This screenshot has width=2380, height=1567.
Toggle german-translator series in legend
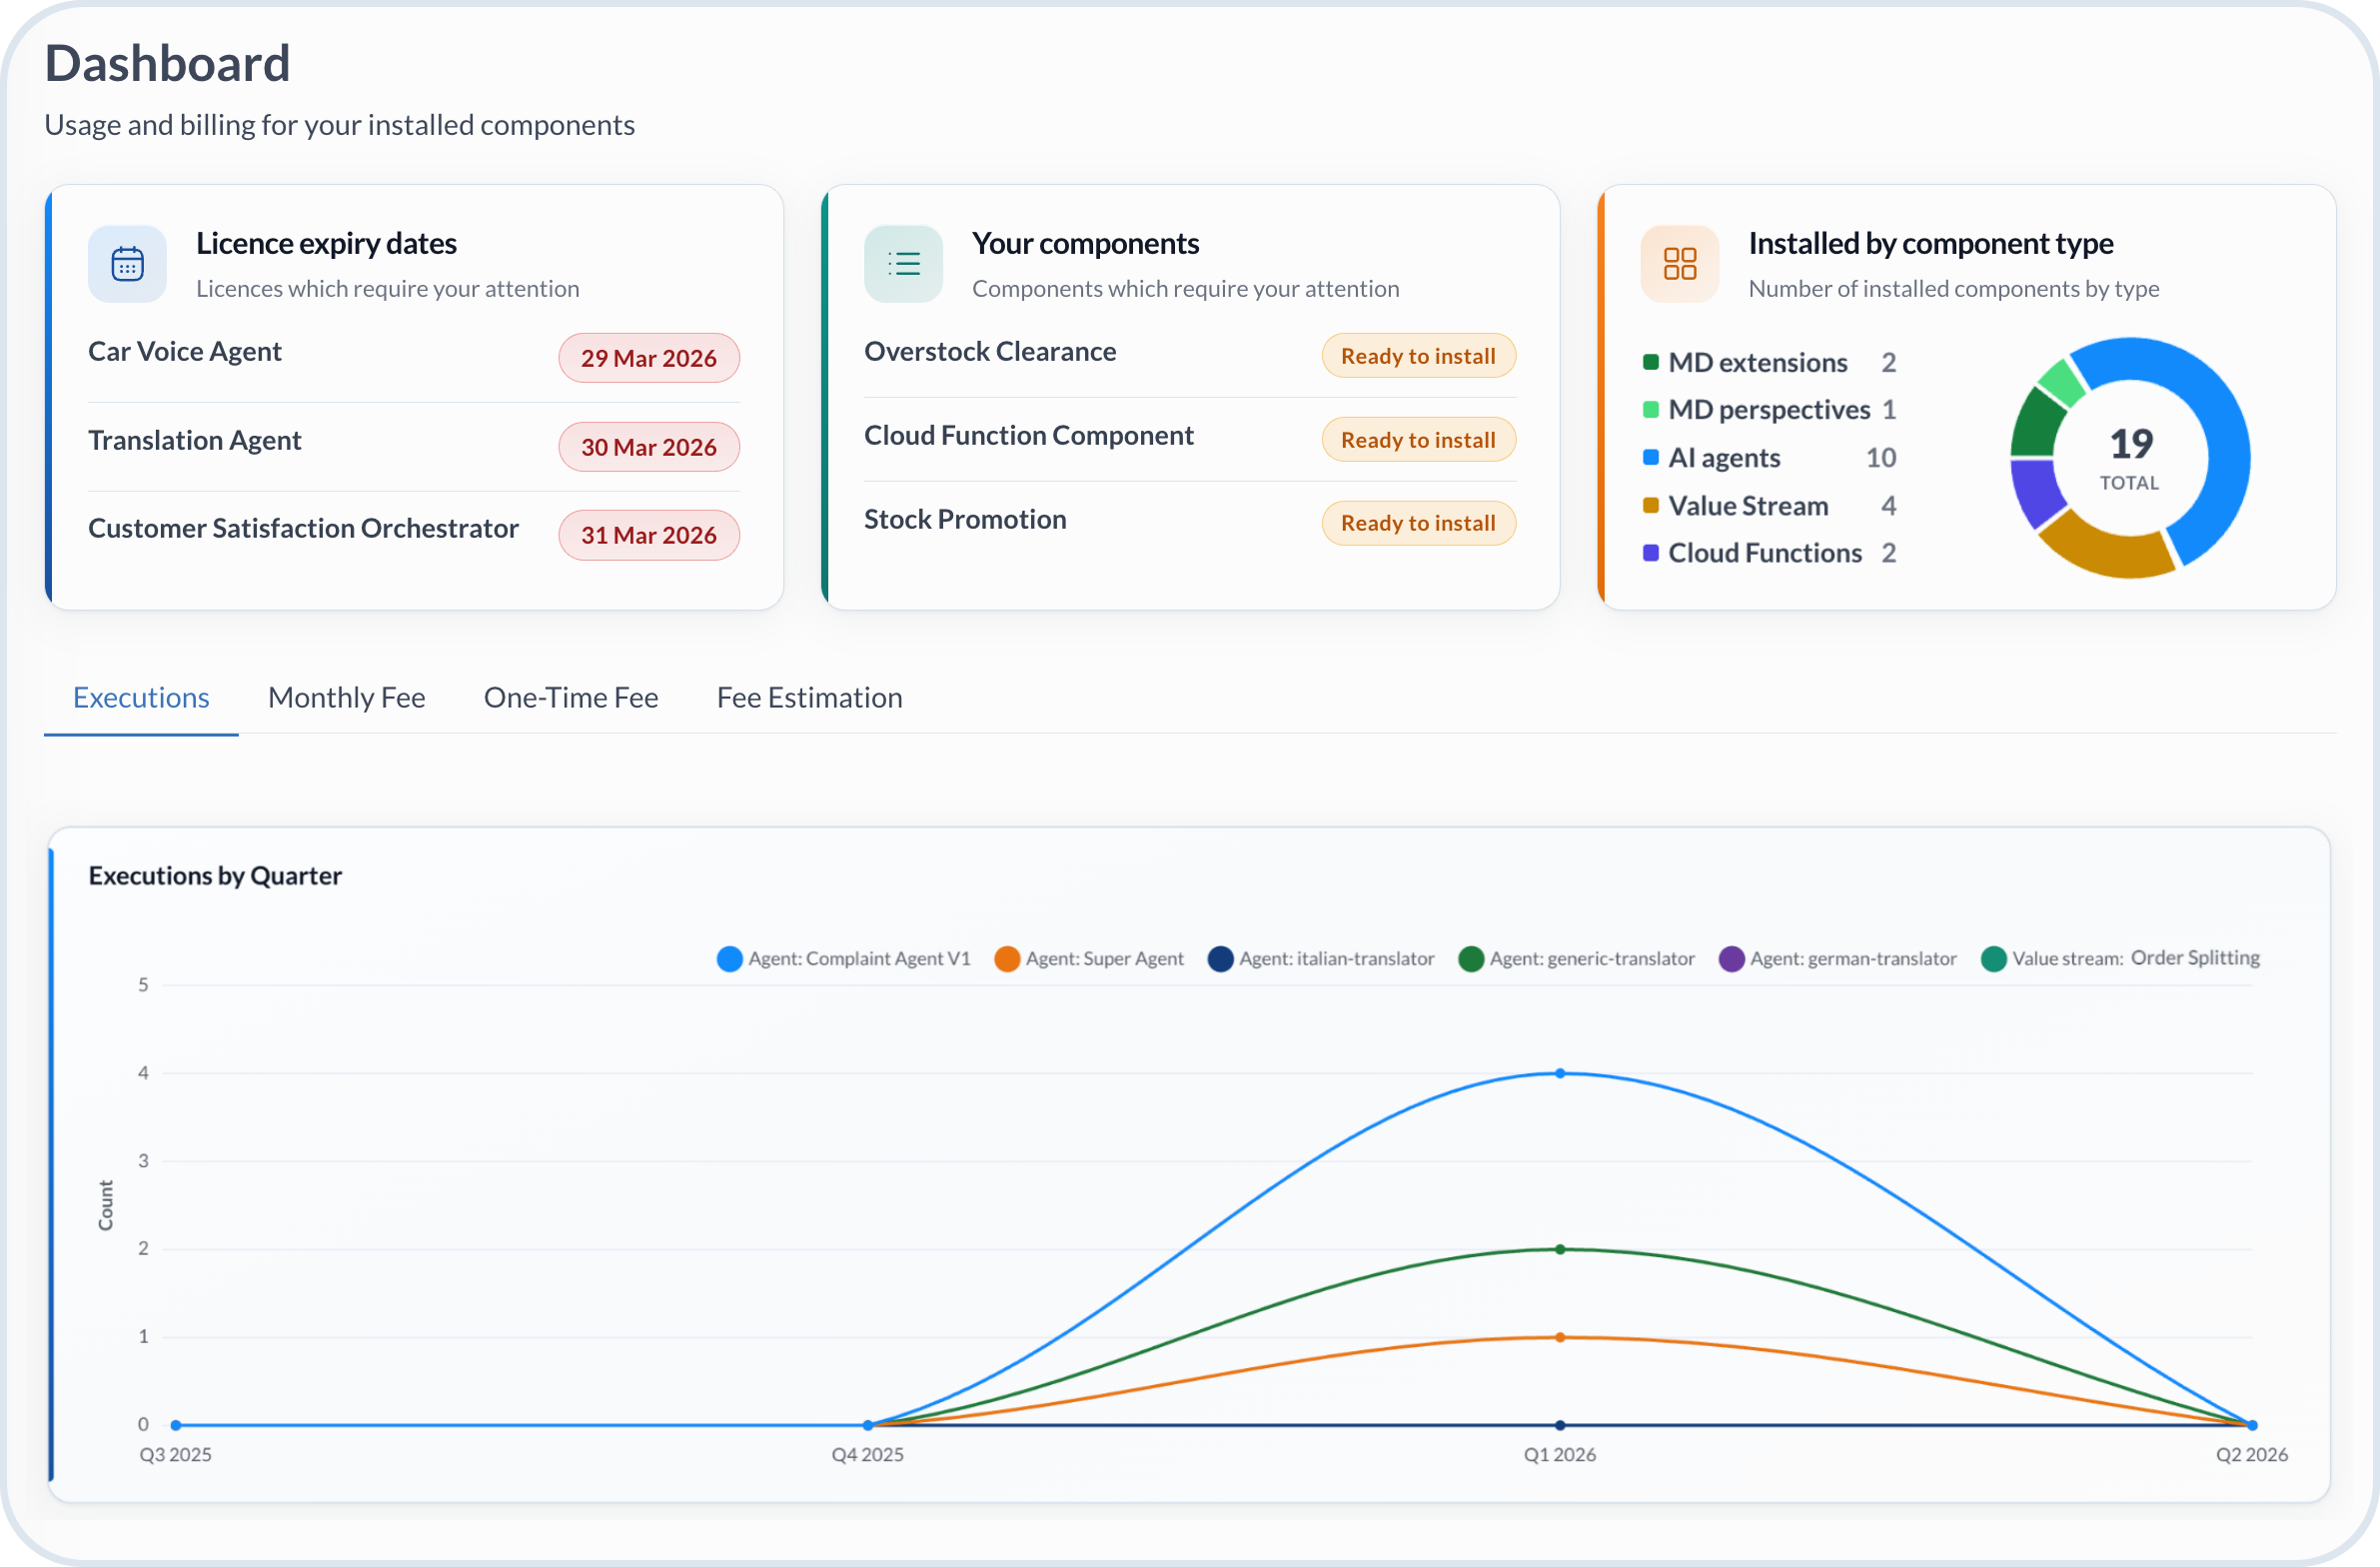point(1838,959)
